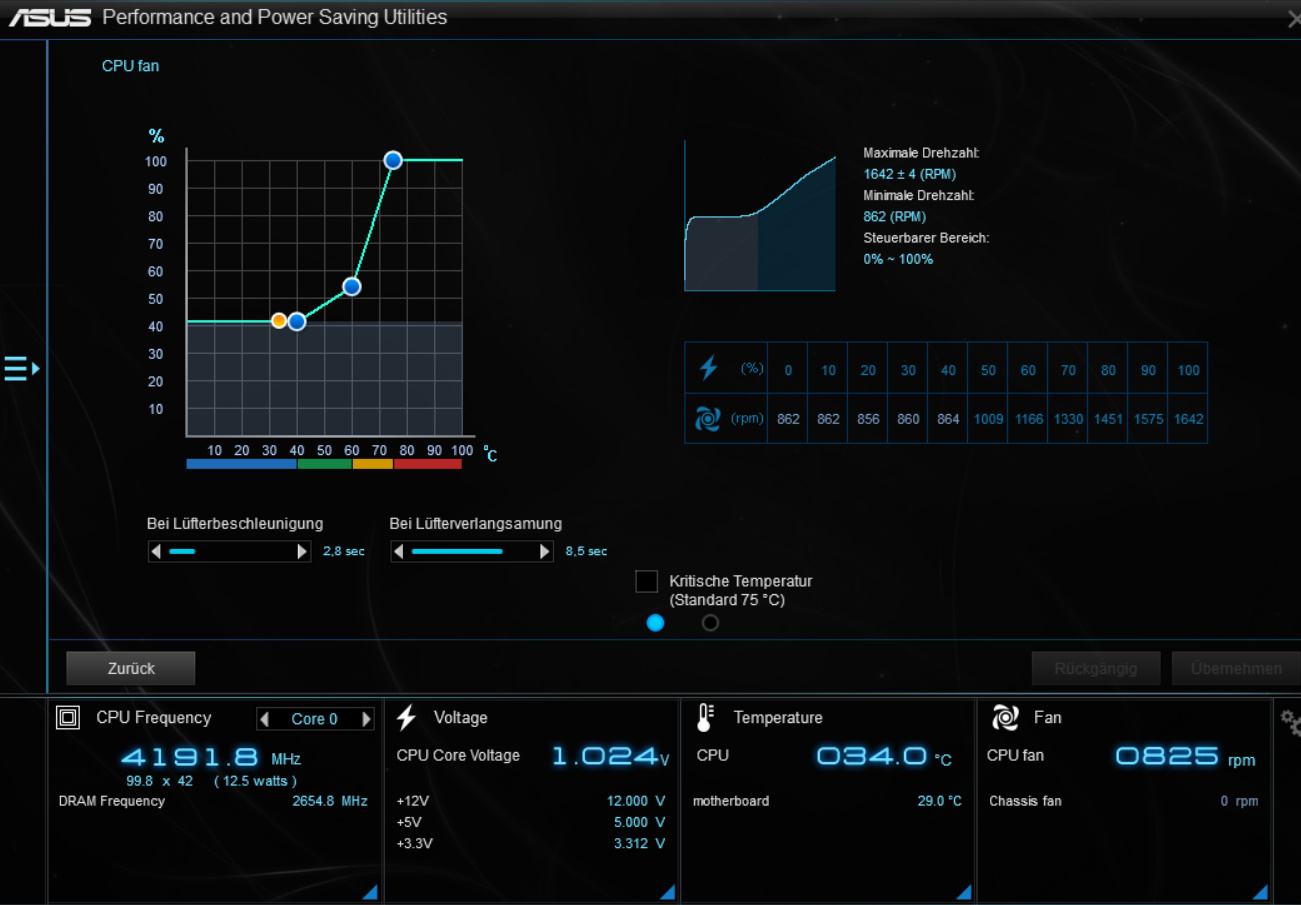Click the power percent lightning icon in table
Viewport: 1301px width, 905px height.
click(708, 369)
